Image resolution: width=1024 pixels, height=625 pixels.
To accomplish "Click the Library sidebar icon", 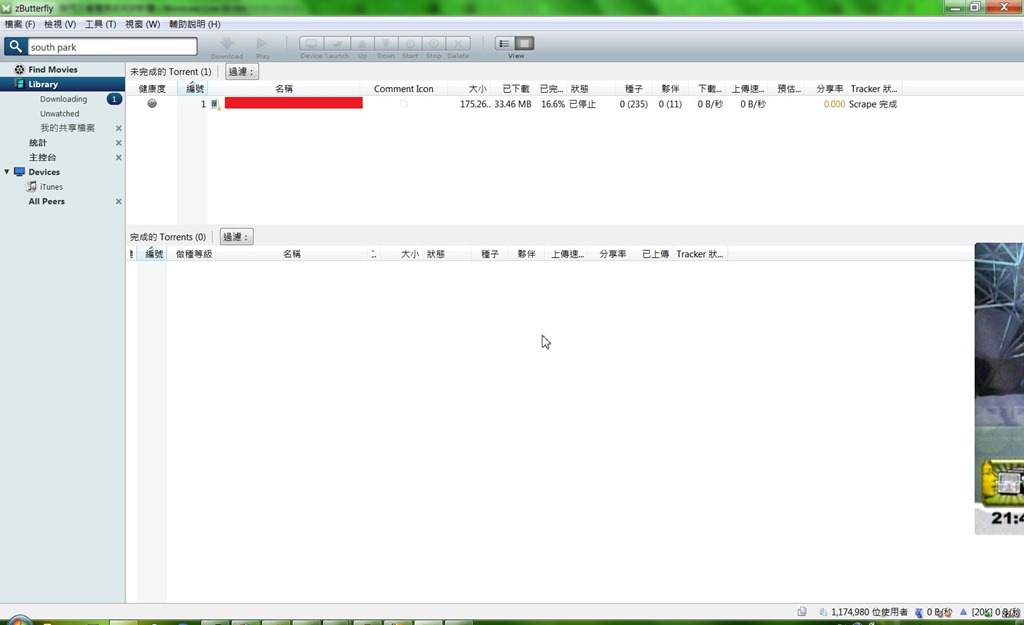I will click(x=20, y=84).
